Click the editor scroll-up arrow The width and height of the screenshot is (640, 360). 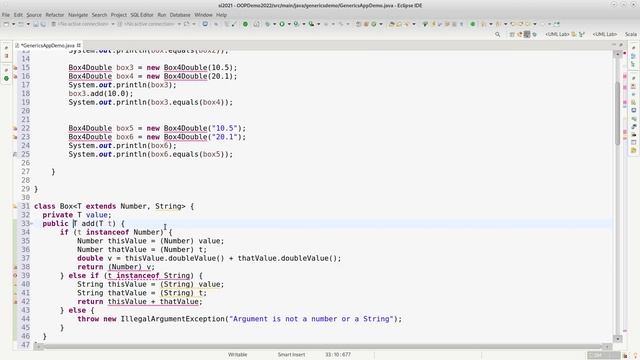tap(617, 54)
